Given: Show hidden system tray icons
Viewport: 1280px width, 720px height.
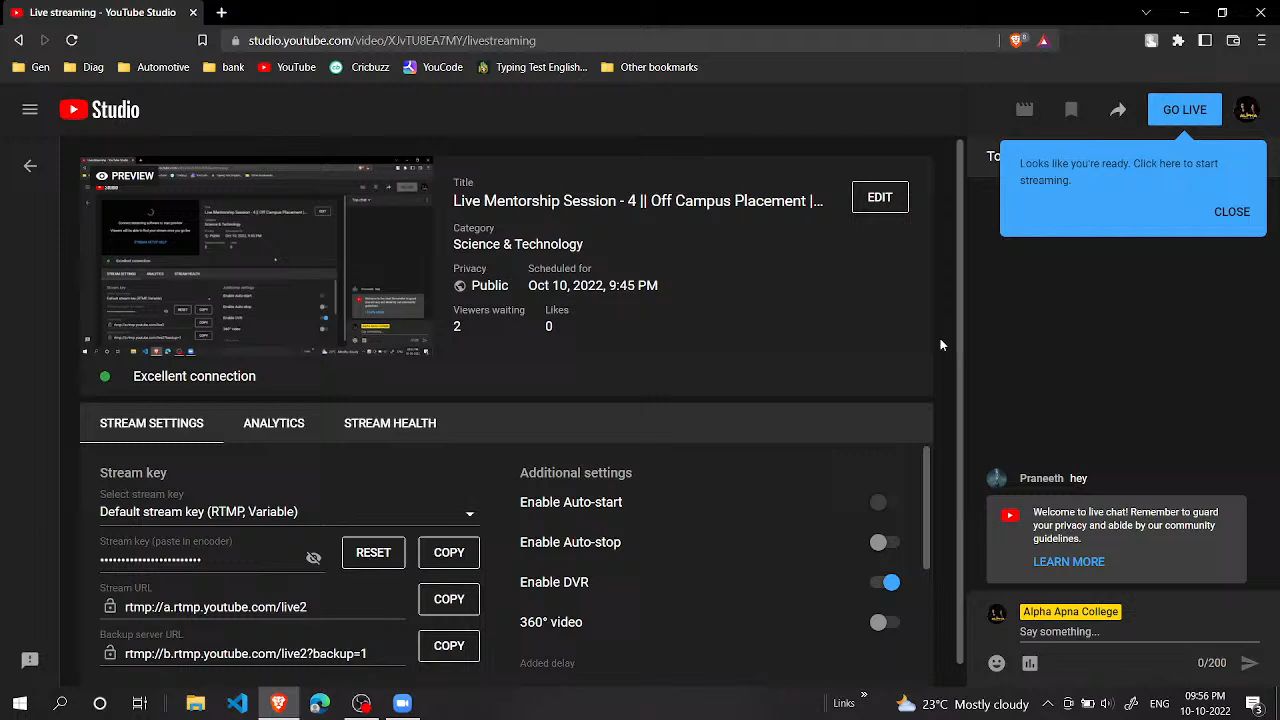Looking at the screenshot, I should tap(1047, 704).
